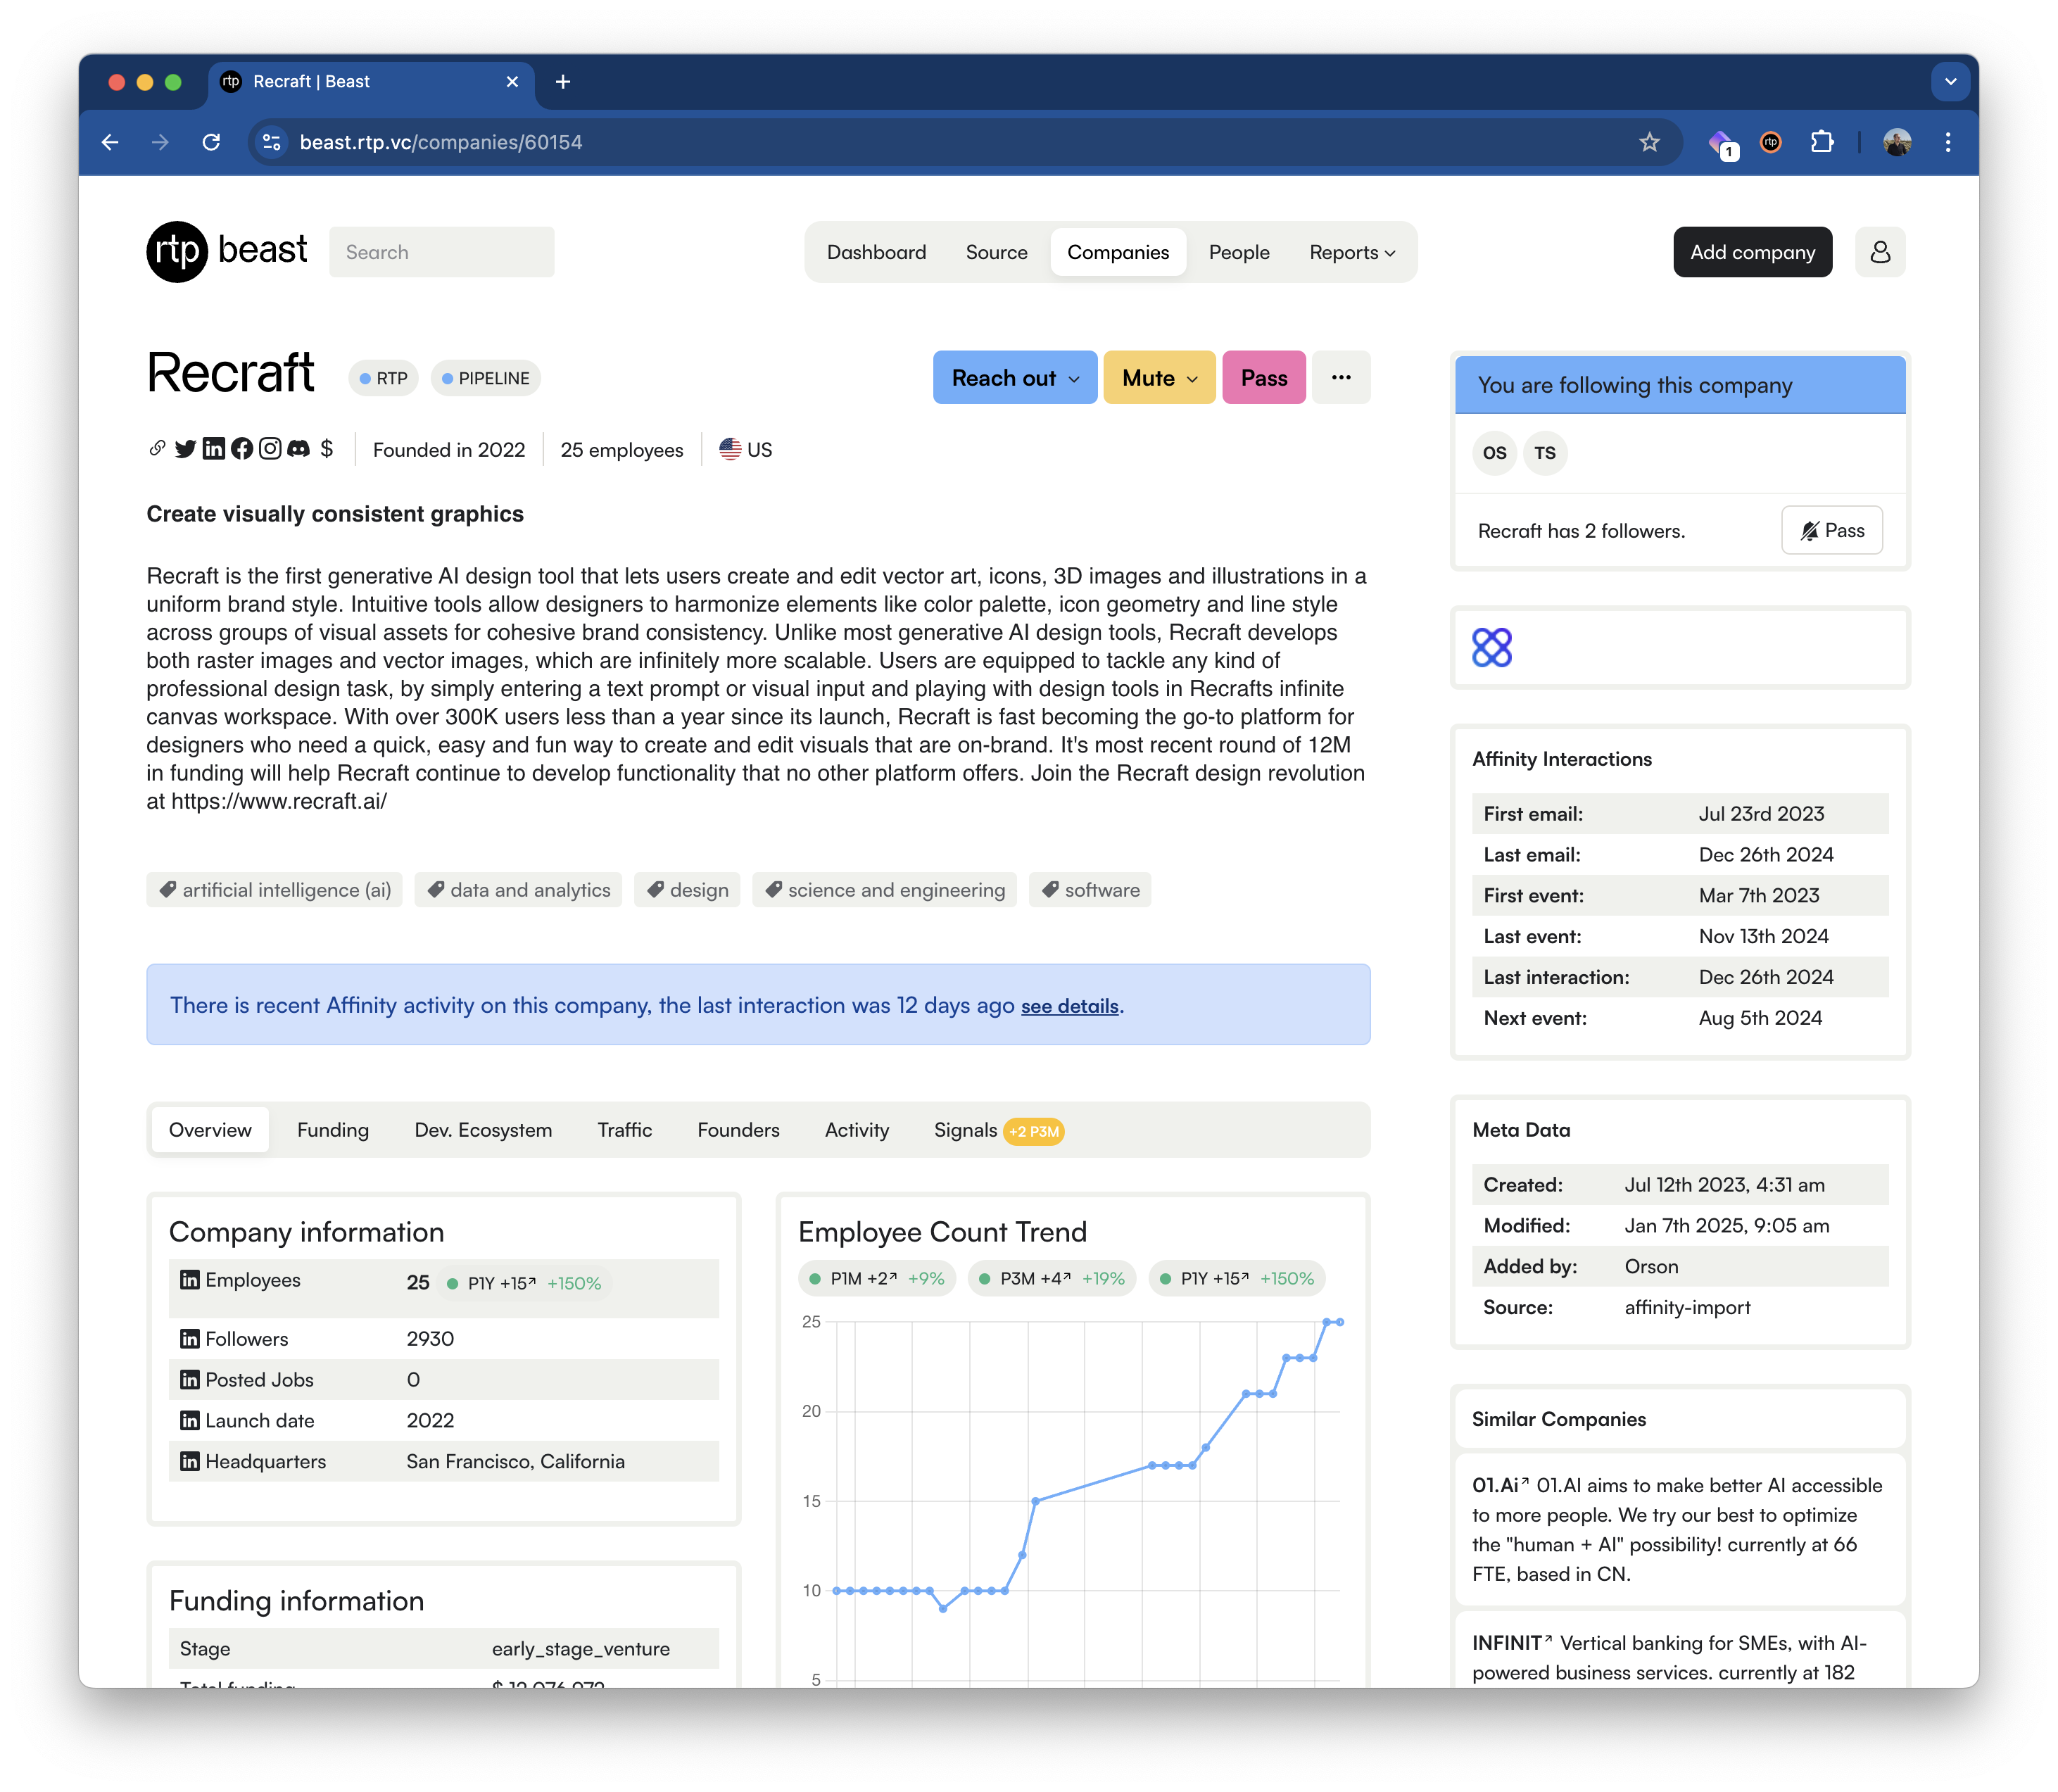
Task: Click TS follower avatar
Action: (1545, 453)
